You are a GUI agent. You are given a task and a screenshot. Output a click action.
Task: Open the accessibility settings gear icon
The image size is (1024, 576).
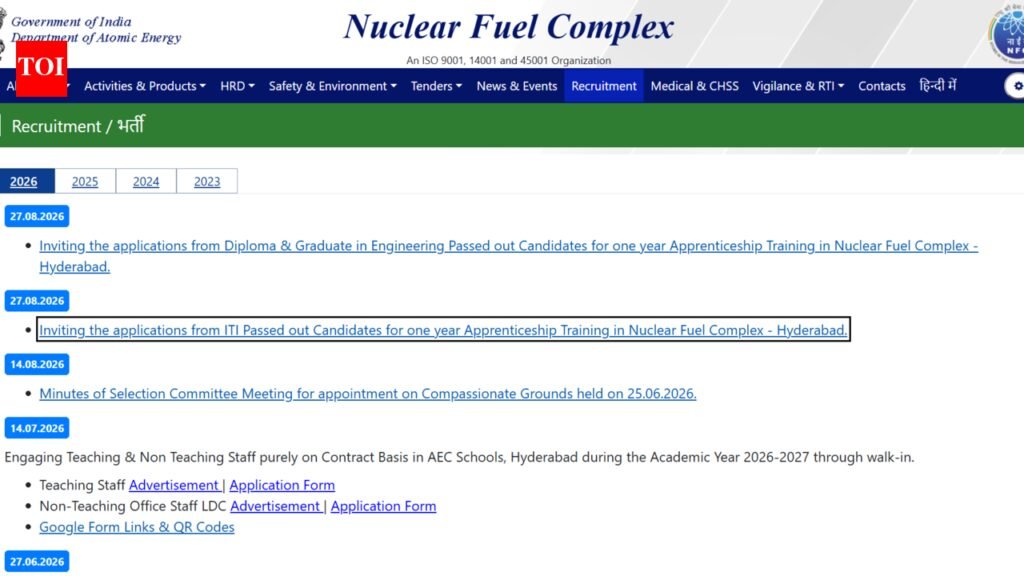(1016, 86)
